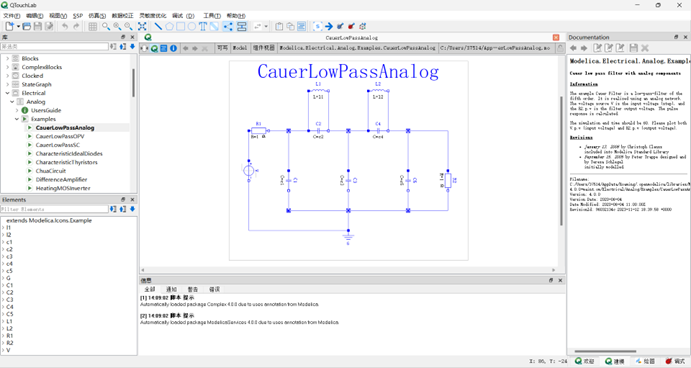Select the Polygon shape tool

[169, 26]
